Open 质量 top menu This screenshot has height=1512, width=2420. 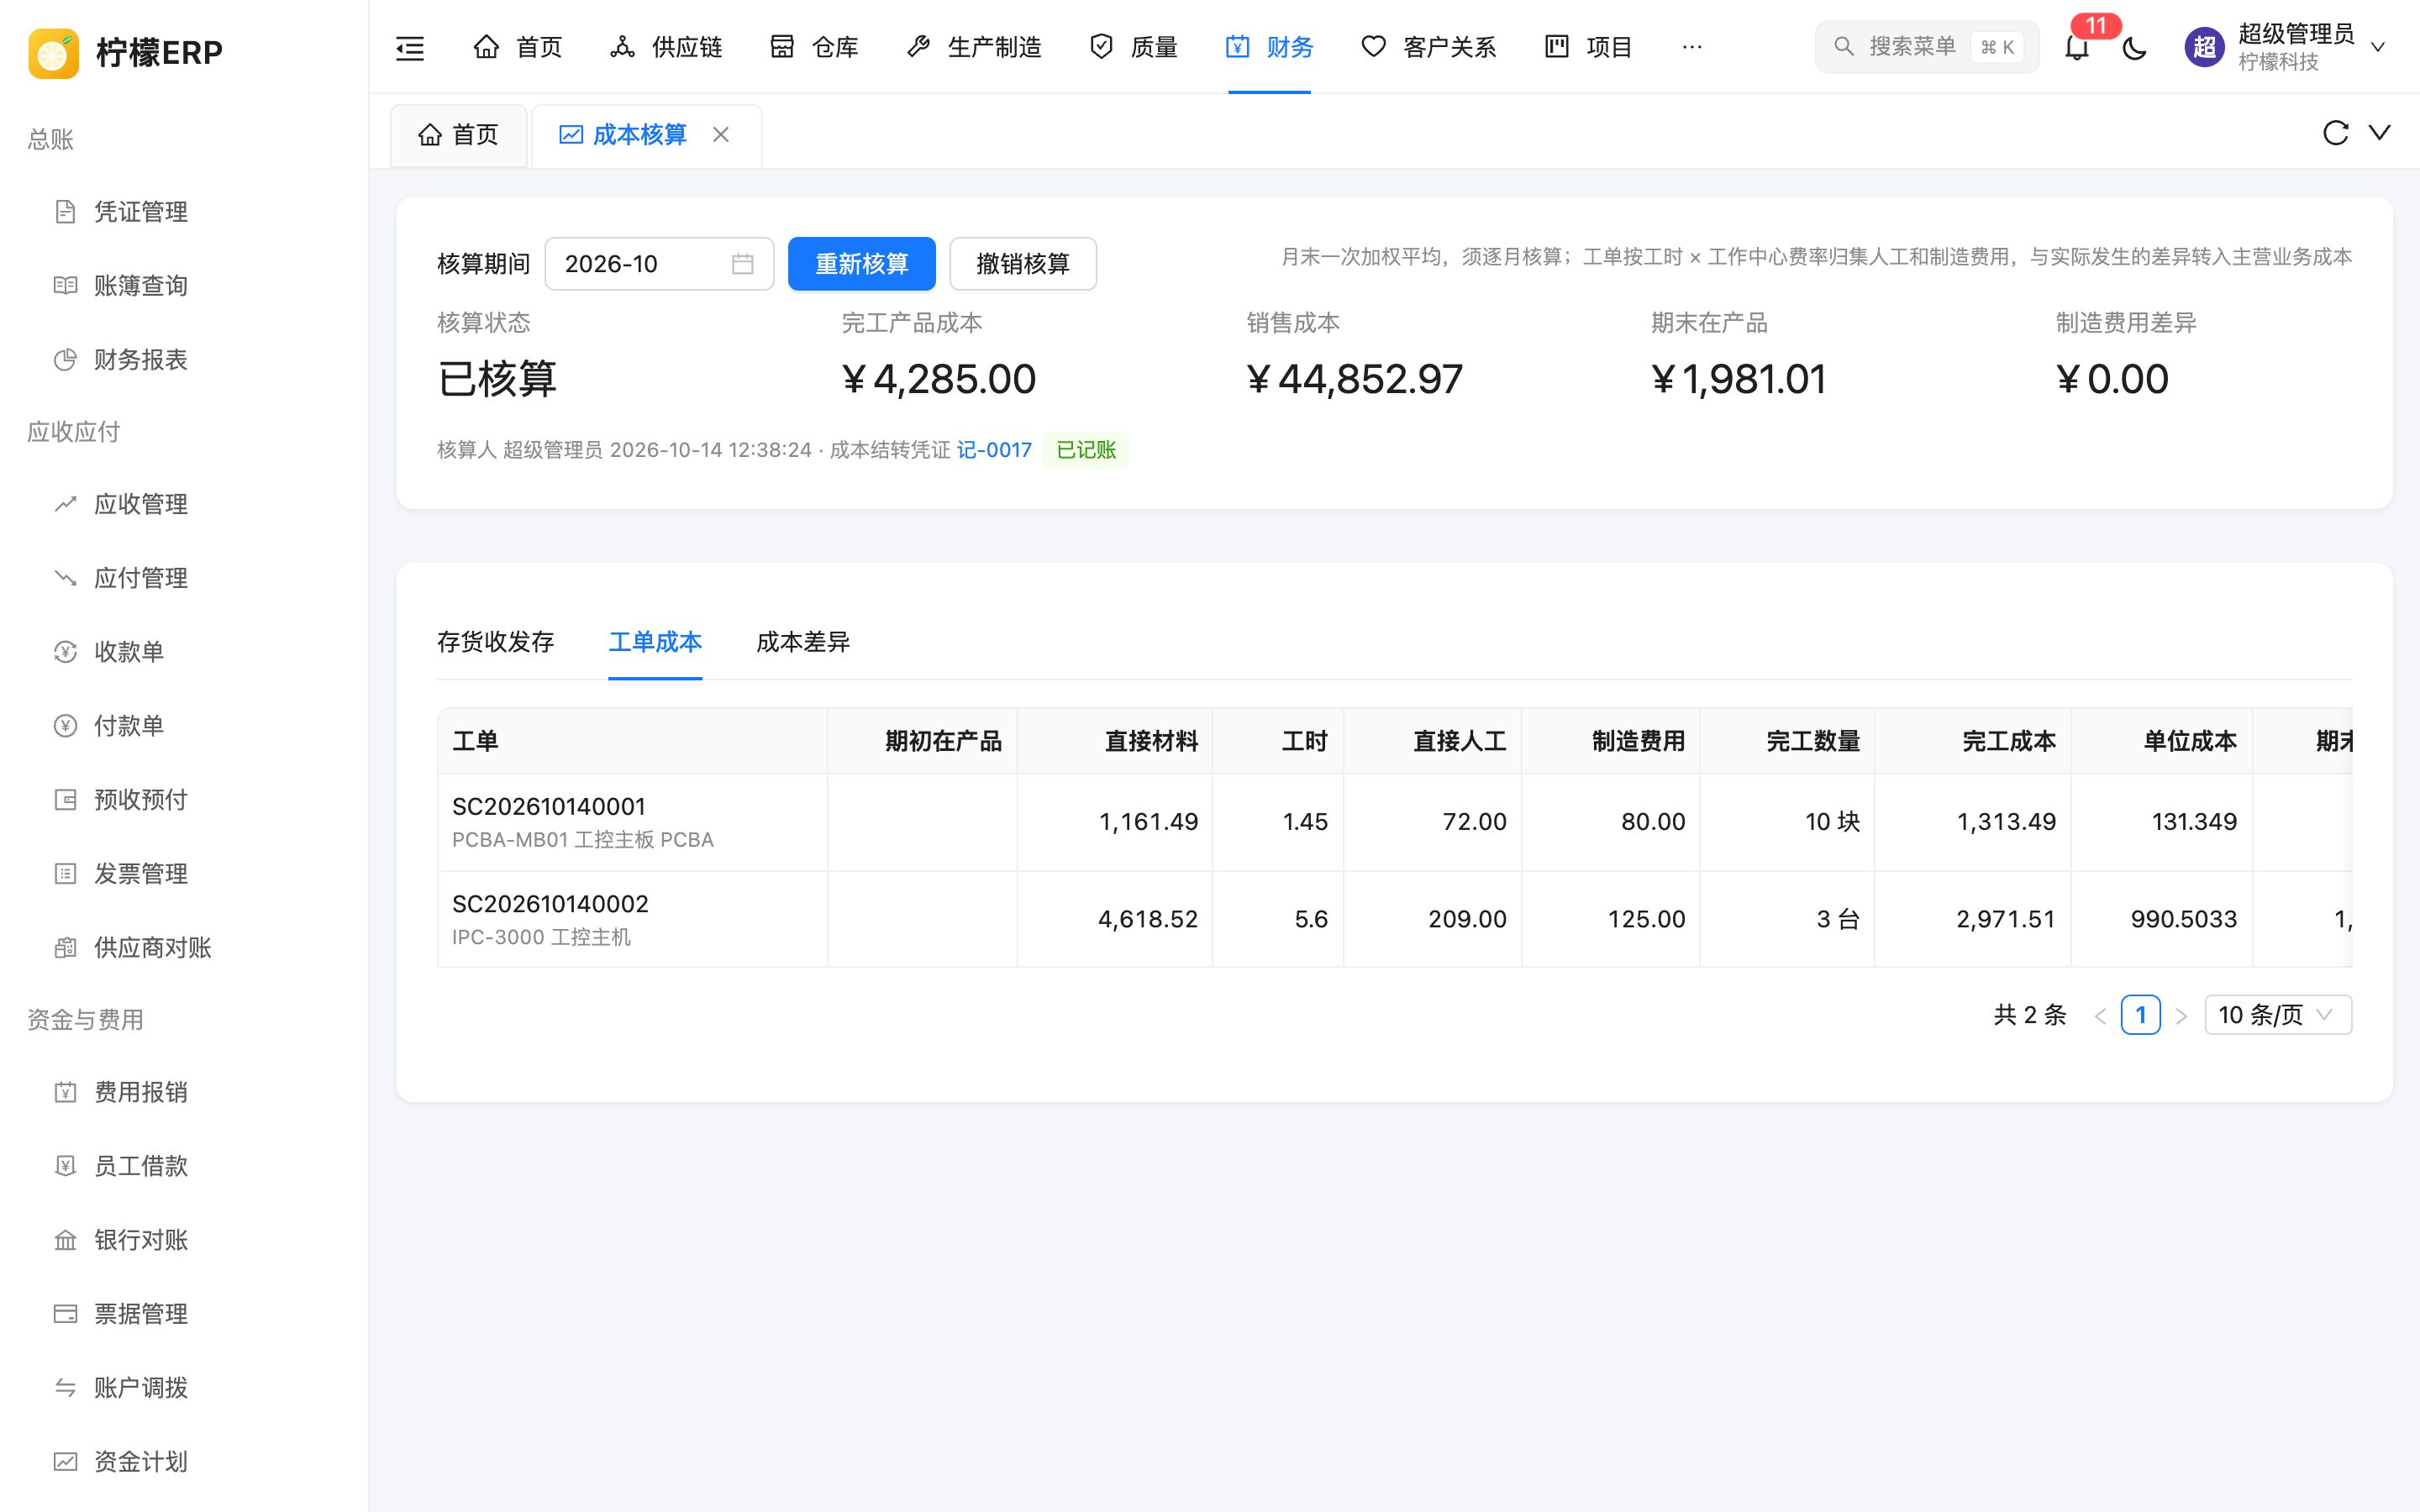(1133, 47)
